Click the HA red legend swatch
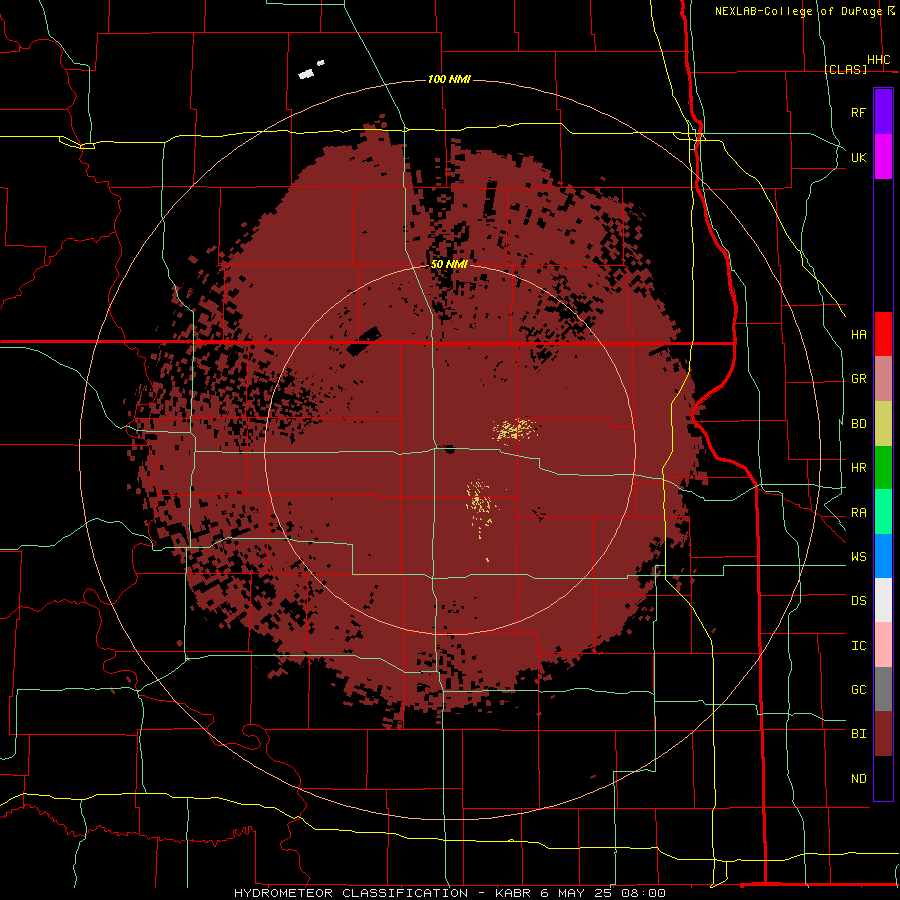900x900 pixels. coord(883,334)
